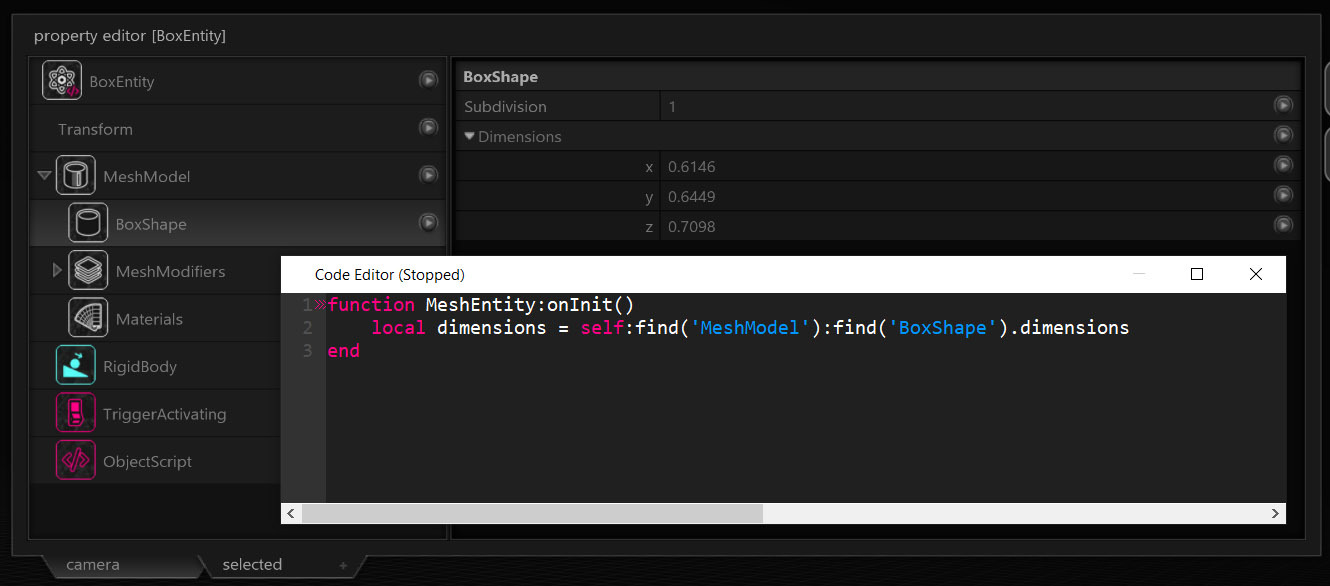Click the x dimension value field
1330x586 pixels.
(964, 166)
